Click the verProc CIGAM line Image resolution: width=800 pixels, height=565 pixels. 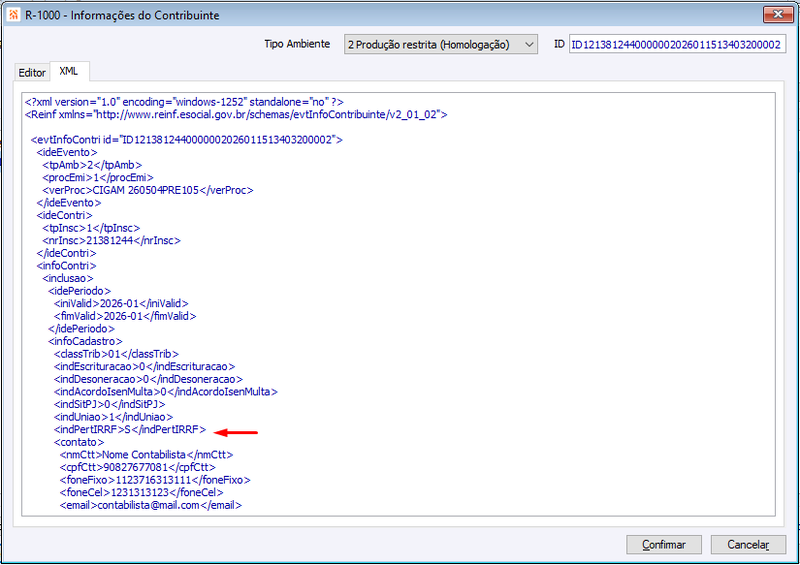pos(148,190)
